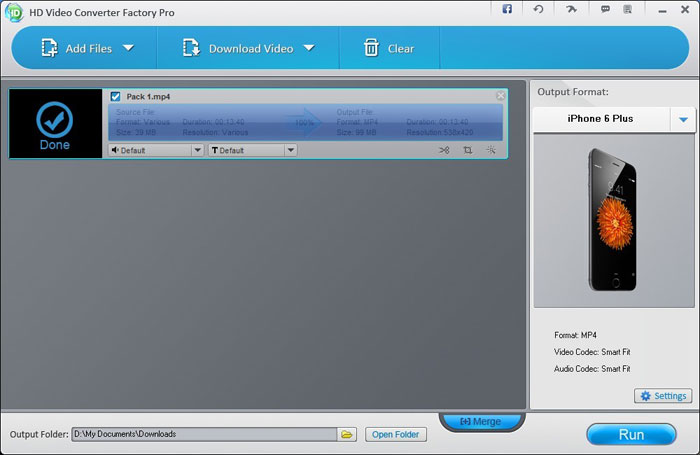
Task: Click the Format: MP4 text in output panel
Action: coord(575,335)
